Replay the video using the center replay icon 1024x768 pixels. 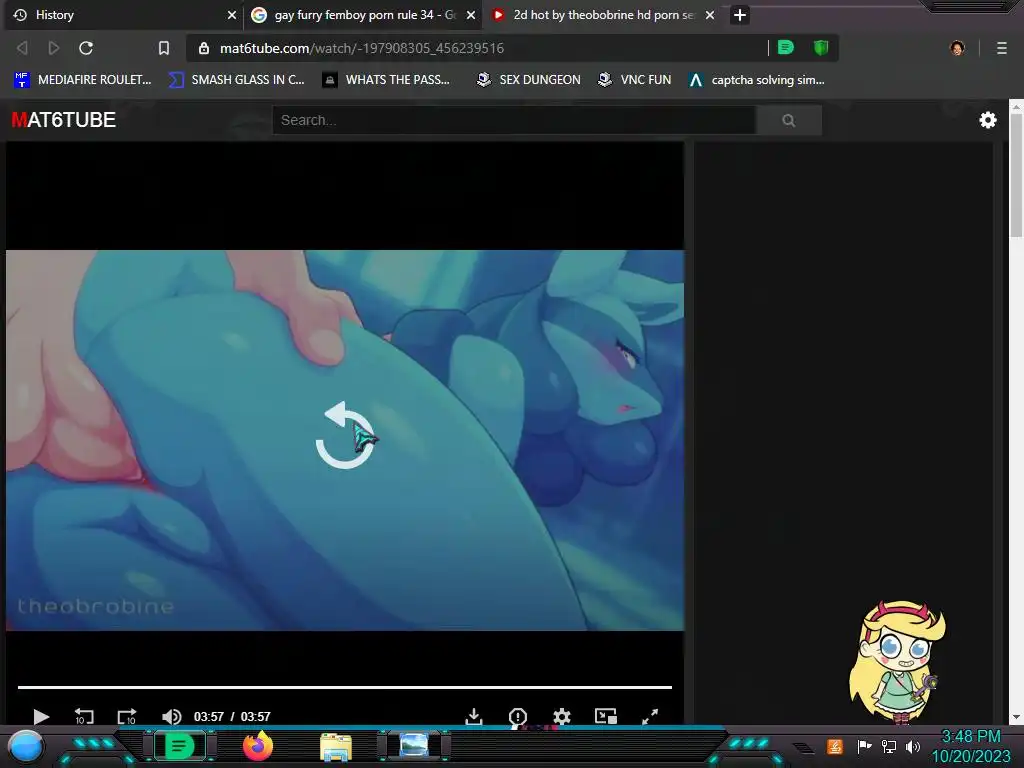(345, 436)
